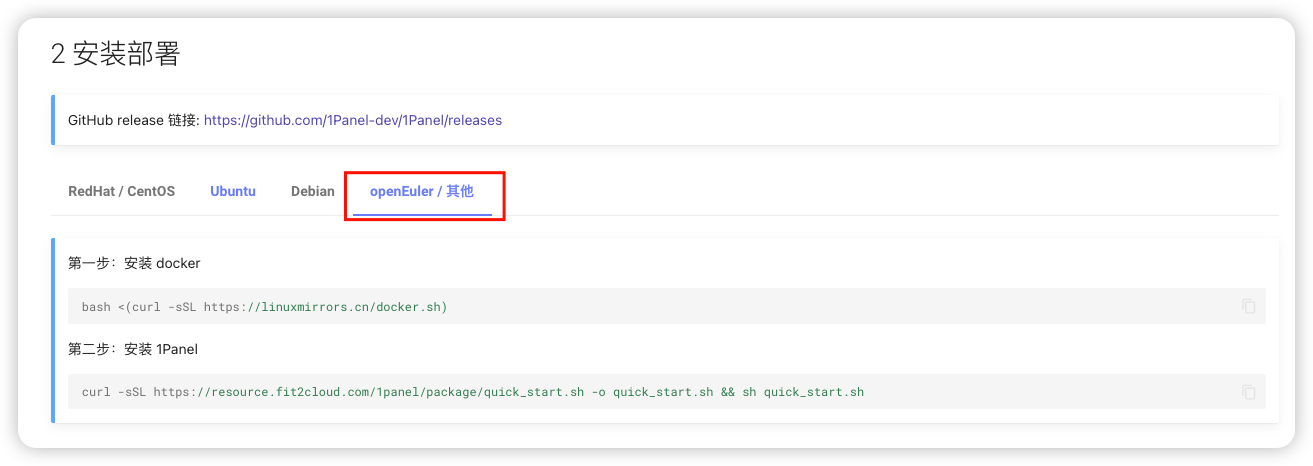Image resolution: width=1313 pixels, height=466 pixels.
Task: Open the Debian tab
Action: pyautogui.click(x=313, y=191)
